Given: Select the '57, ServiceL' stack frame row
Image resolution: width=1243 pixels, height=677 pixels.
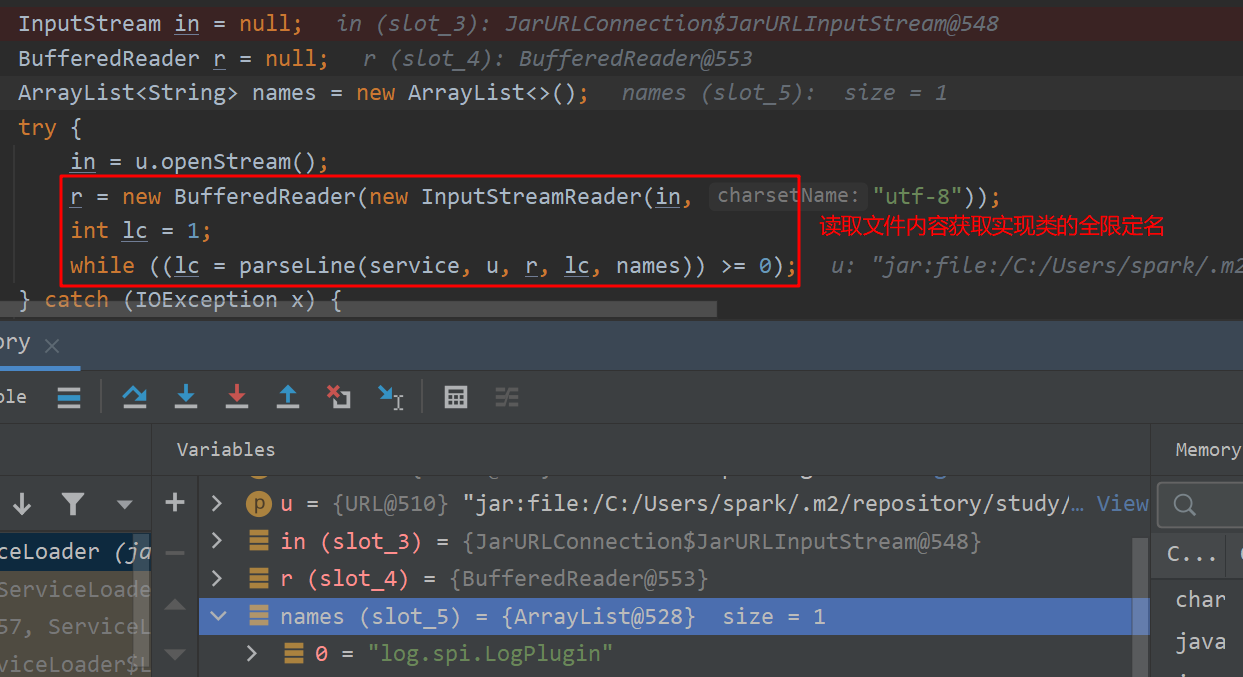Looking at the screenshot, I should (75, 627).
